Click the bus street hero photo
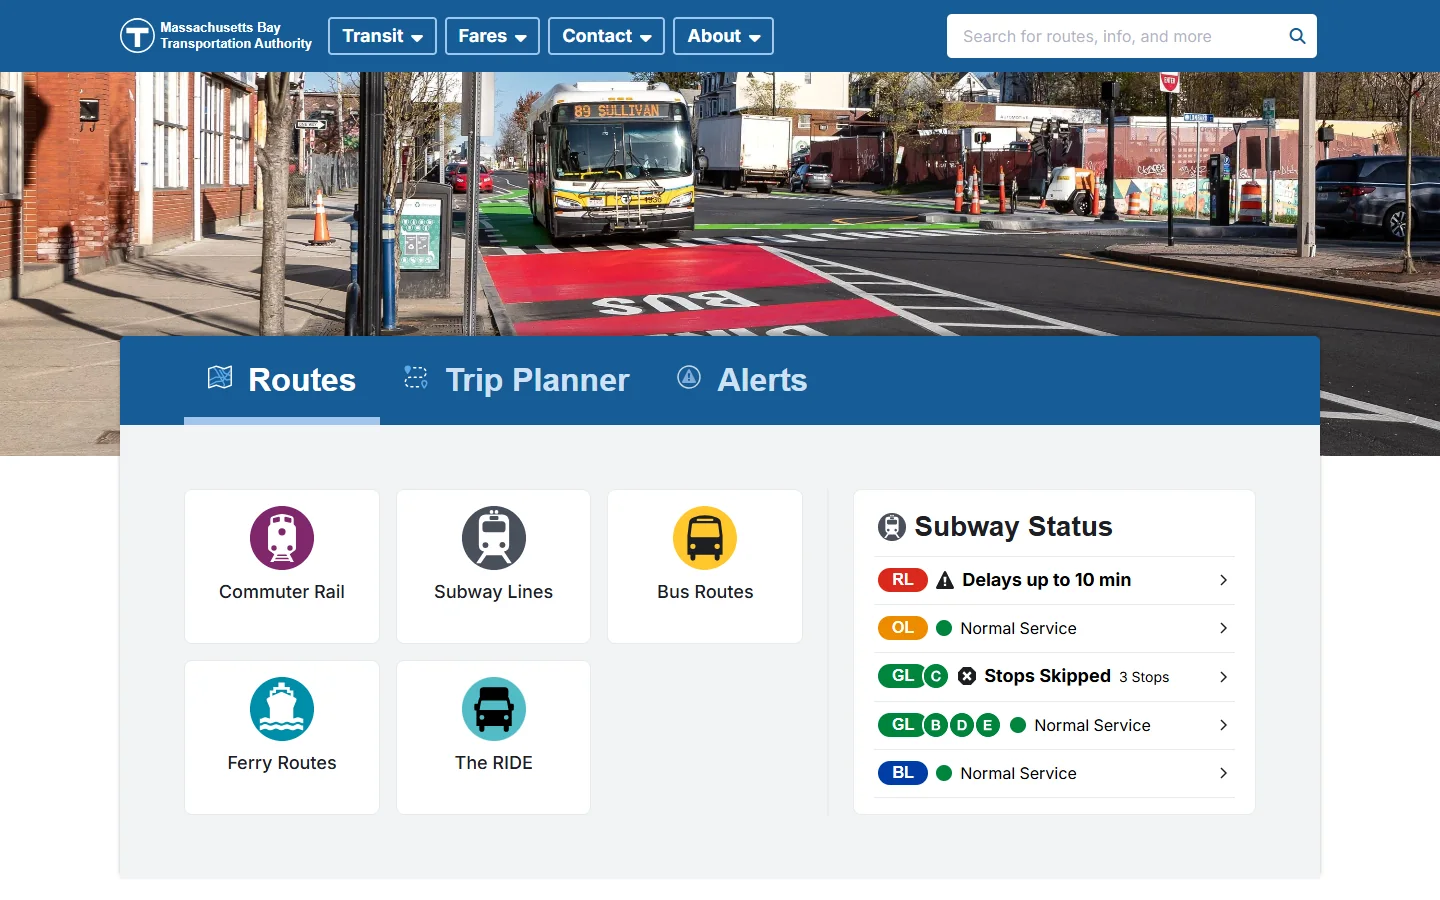 [720, 203]
